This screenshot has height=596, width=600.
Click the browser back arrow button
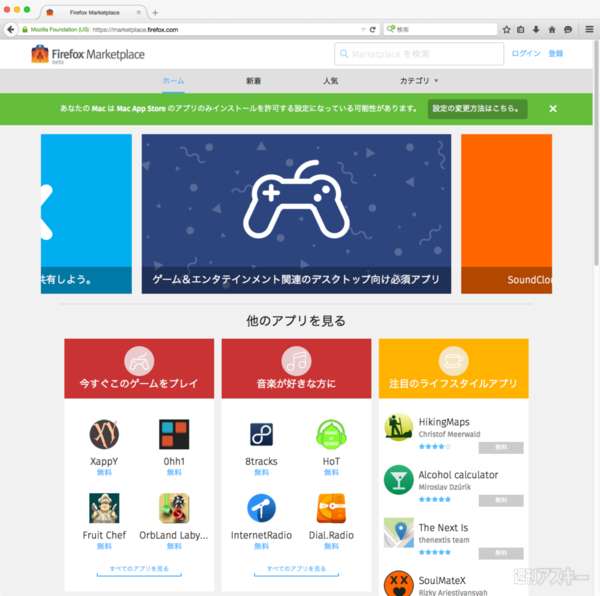coord(11,29)
